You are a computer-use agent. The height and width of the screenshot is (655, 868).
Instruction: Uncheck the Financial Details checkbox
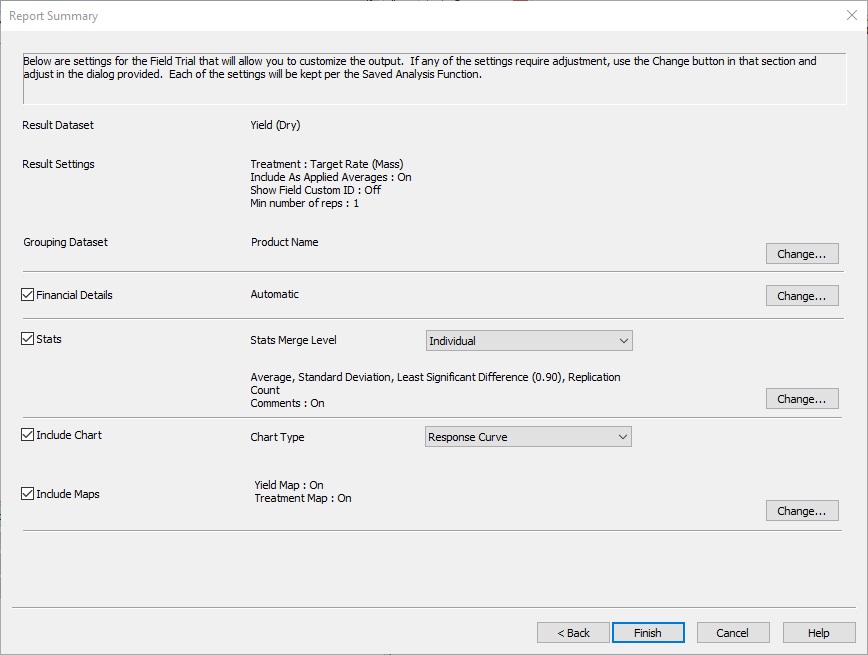pos(28,296)
